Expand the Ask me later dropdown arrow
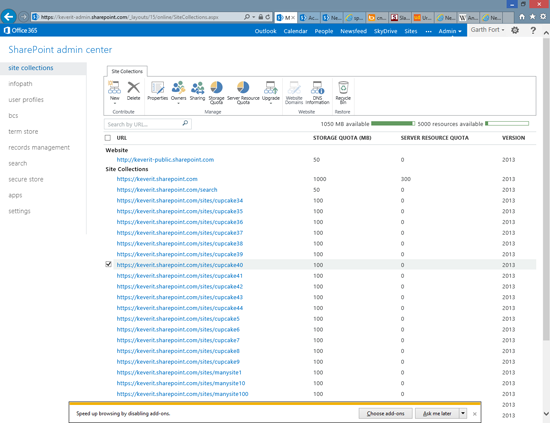Viewport: 550px width, 423px height. coord(463,414)
